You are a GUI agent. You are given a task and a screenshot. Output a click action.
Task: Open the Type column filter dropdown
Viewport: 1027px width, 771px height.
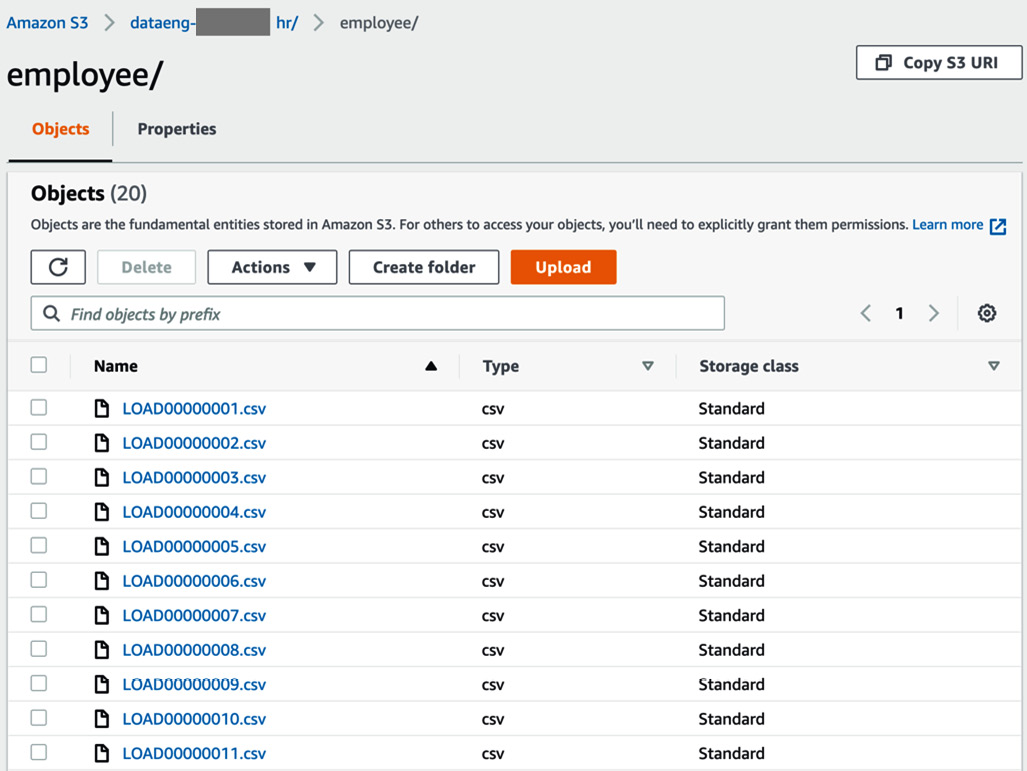tap(648, 366)
